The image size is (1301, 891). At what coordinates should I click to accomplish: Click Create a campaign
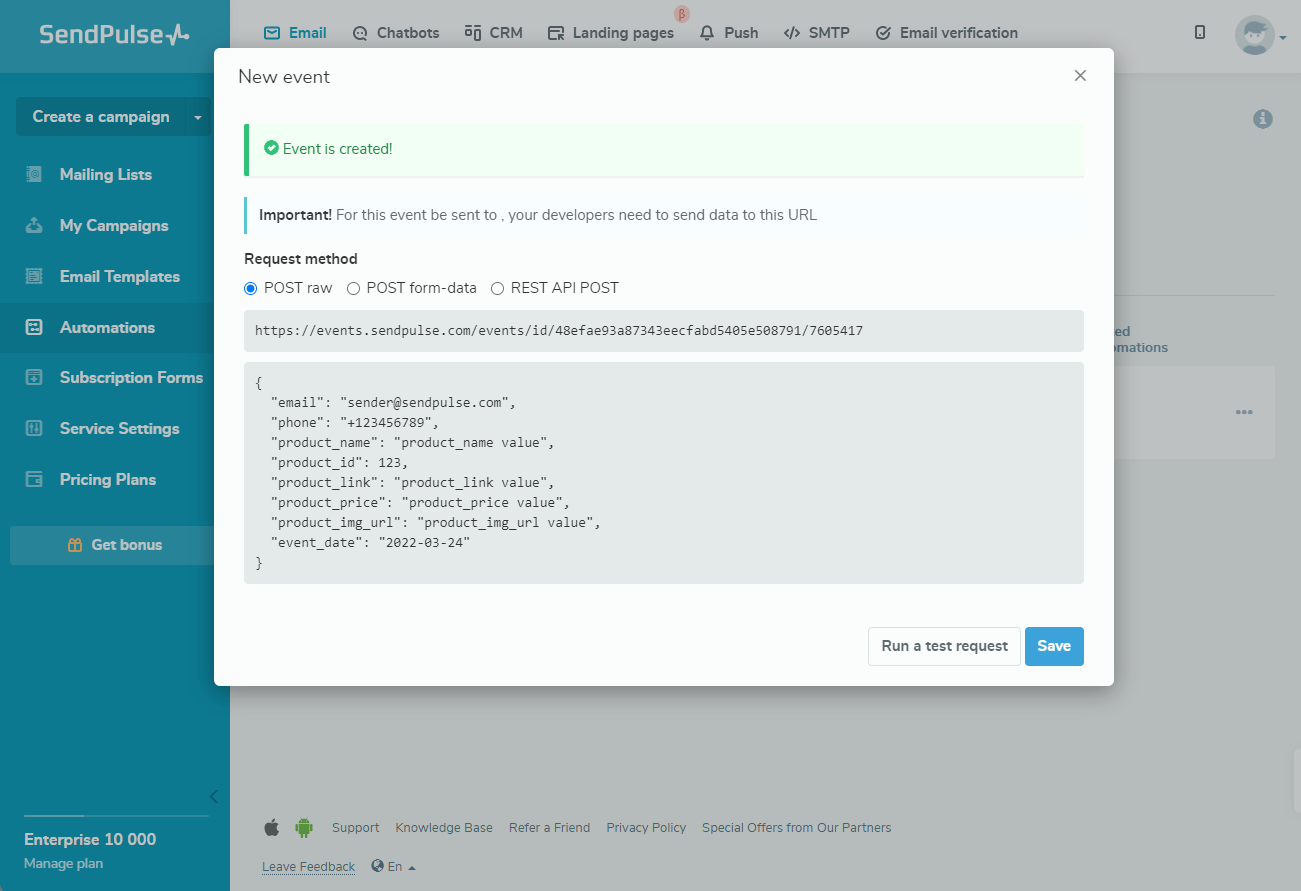coord(101,117)
